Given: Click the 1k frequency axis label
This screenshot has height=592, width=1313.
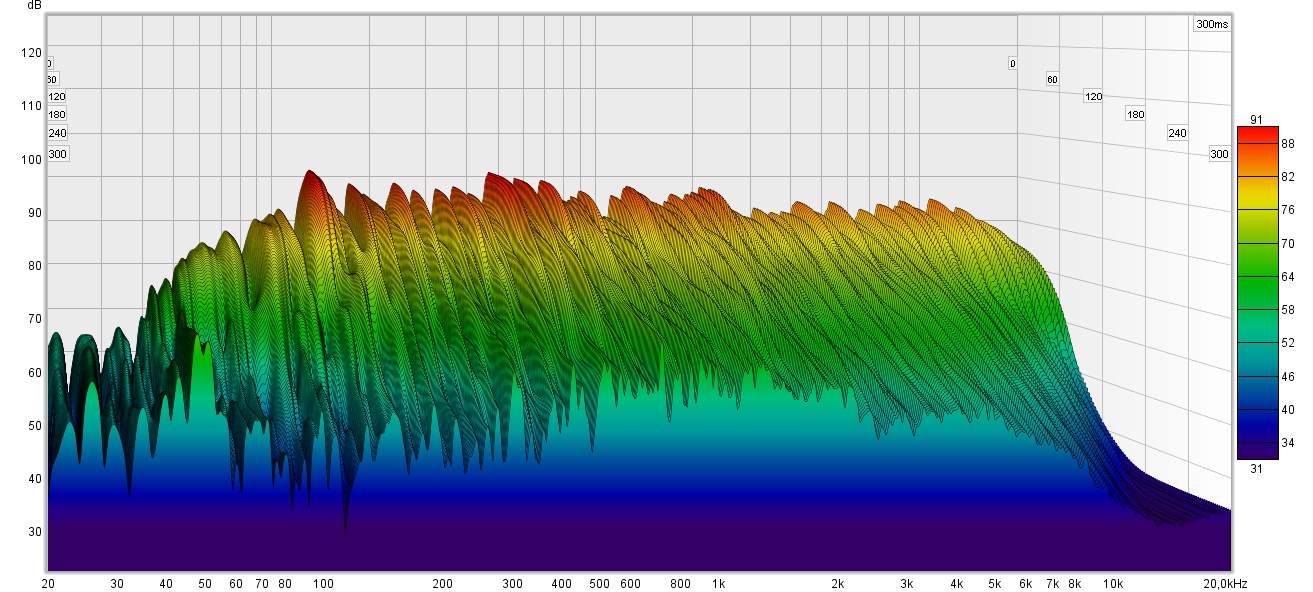Looking at the screenshot, I should tap(719, 583).
